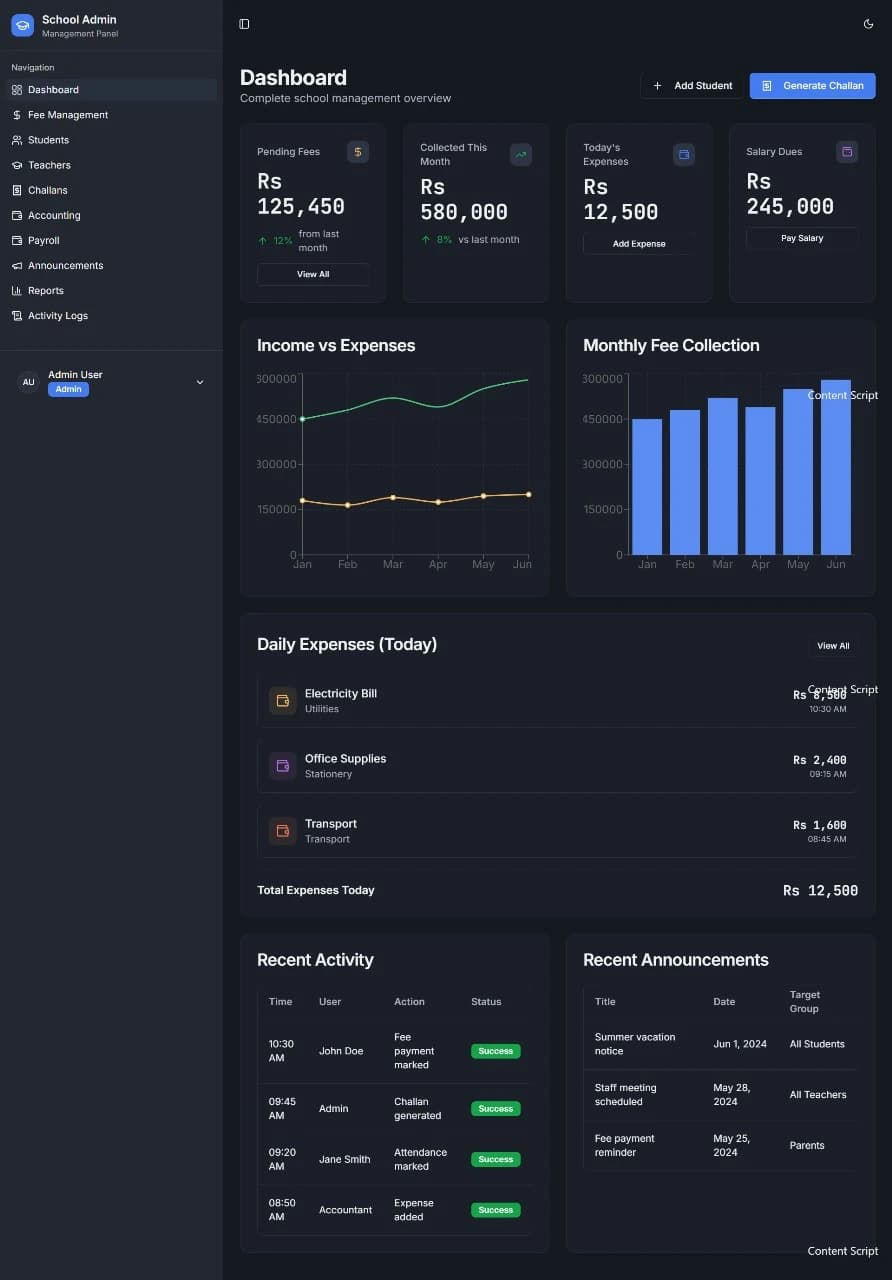
Task: Click the Admin role badge
Action: coord(68,389)
